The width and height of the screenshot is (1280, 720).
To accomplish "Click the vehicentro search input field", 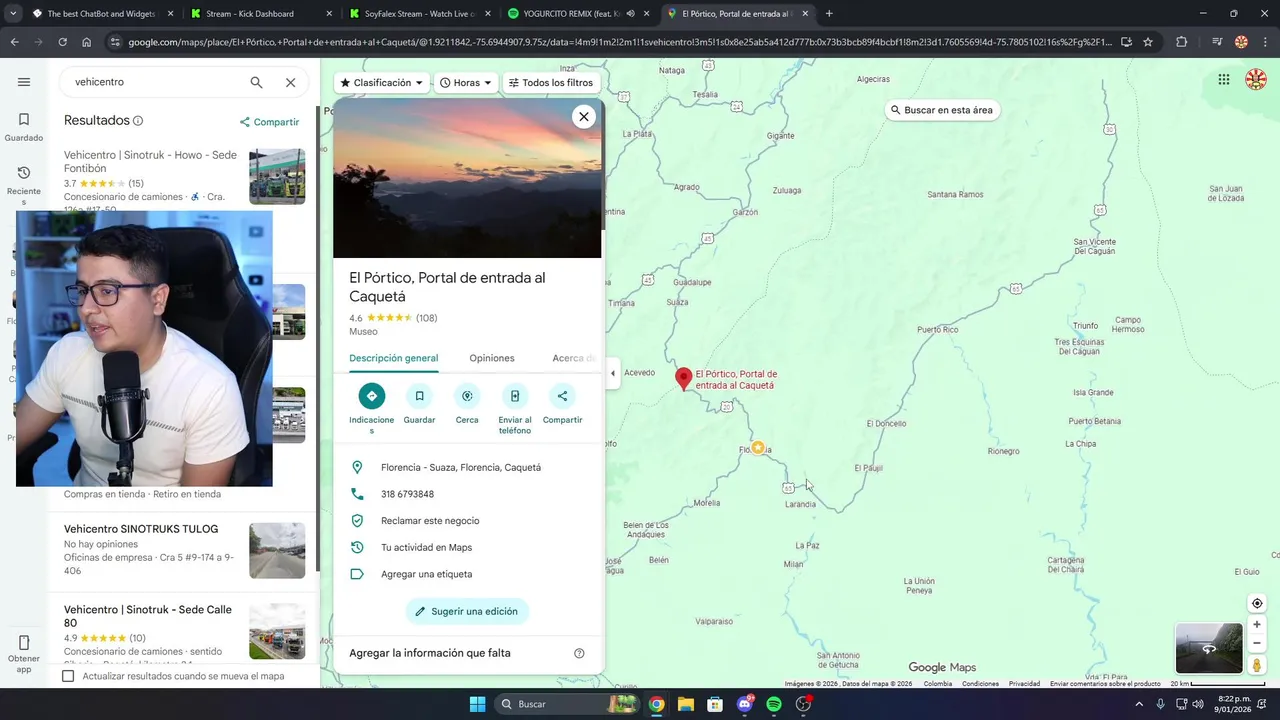I will 155,82.
